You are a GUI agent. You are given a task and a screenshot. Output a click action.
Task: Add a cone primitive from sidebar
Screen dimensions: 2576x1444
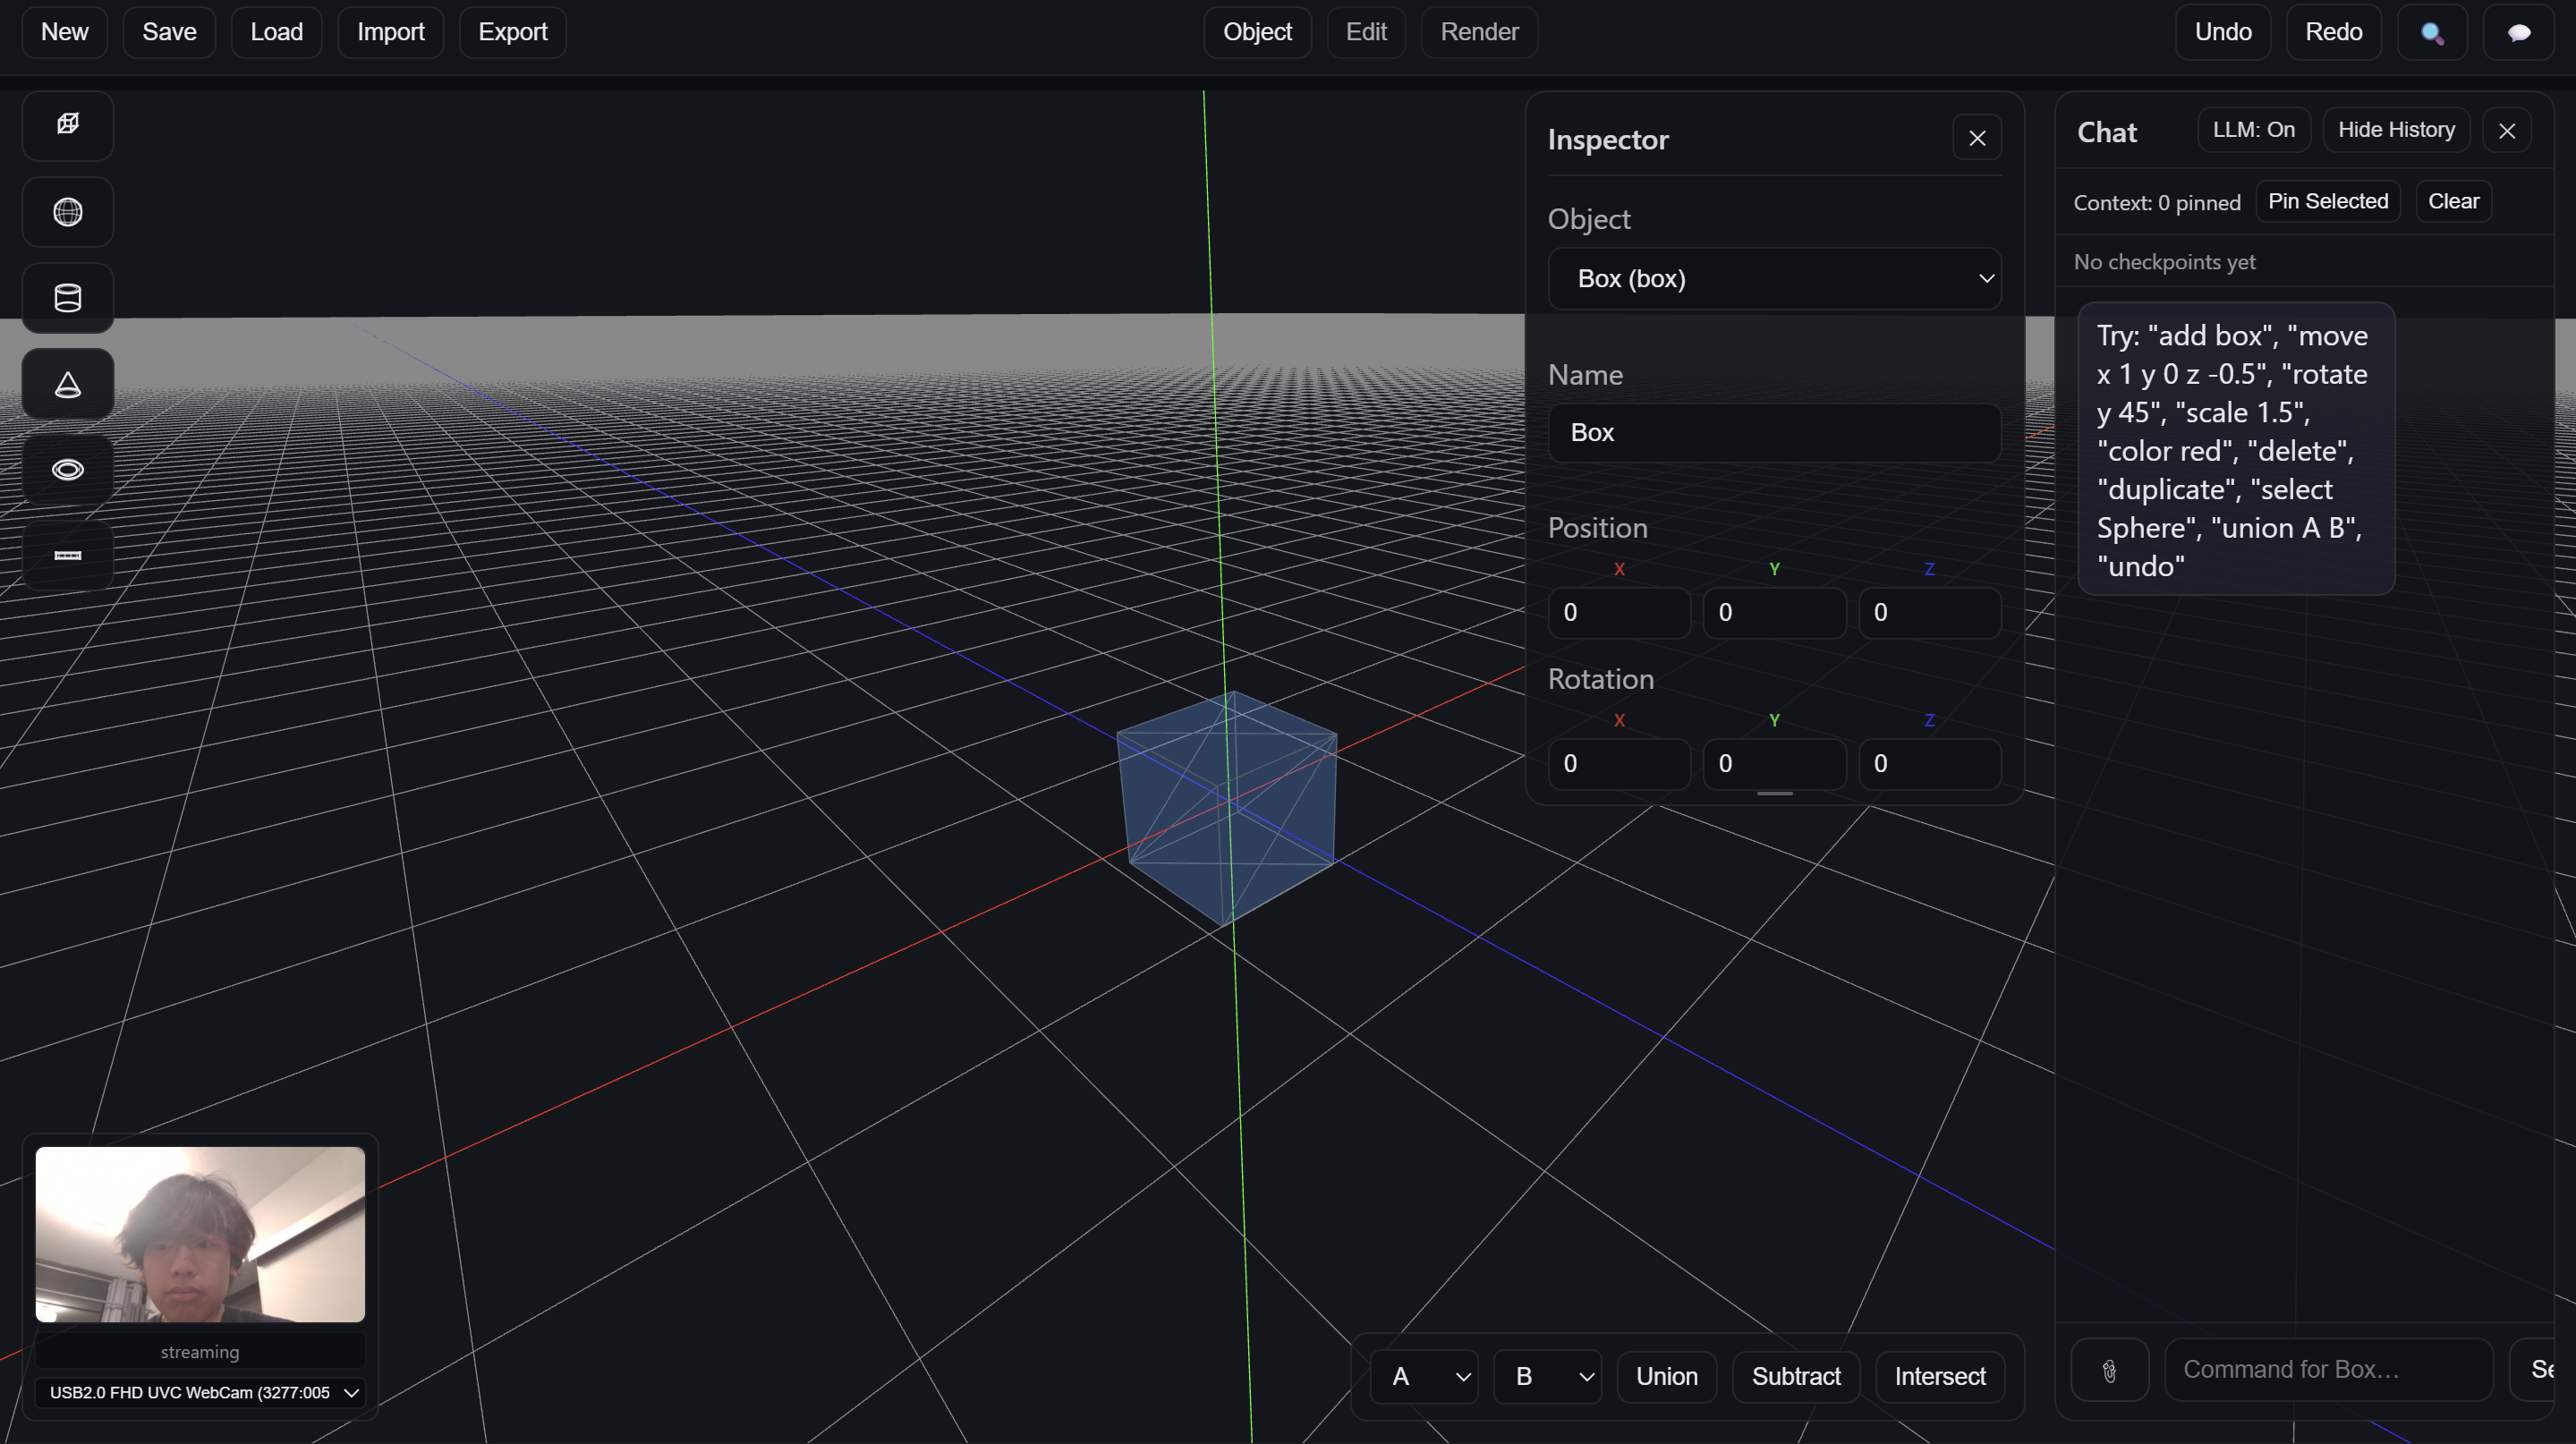point(68,384)
